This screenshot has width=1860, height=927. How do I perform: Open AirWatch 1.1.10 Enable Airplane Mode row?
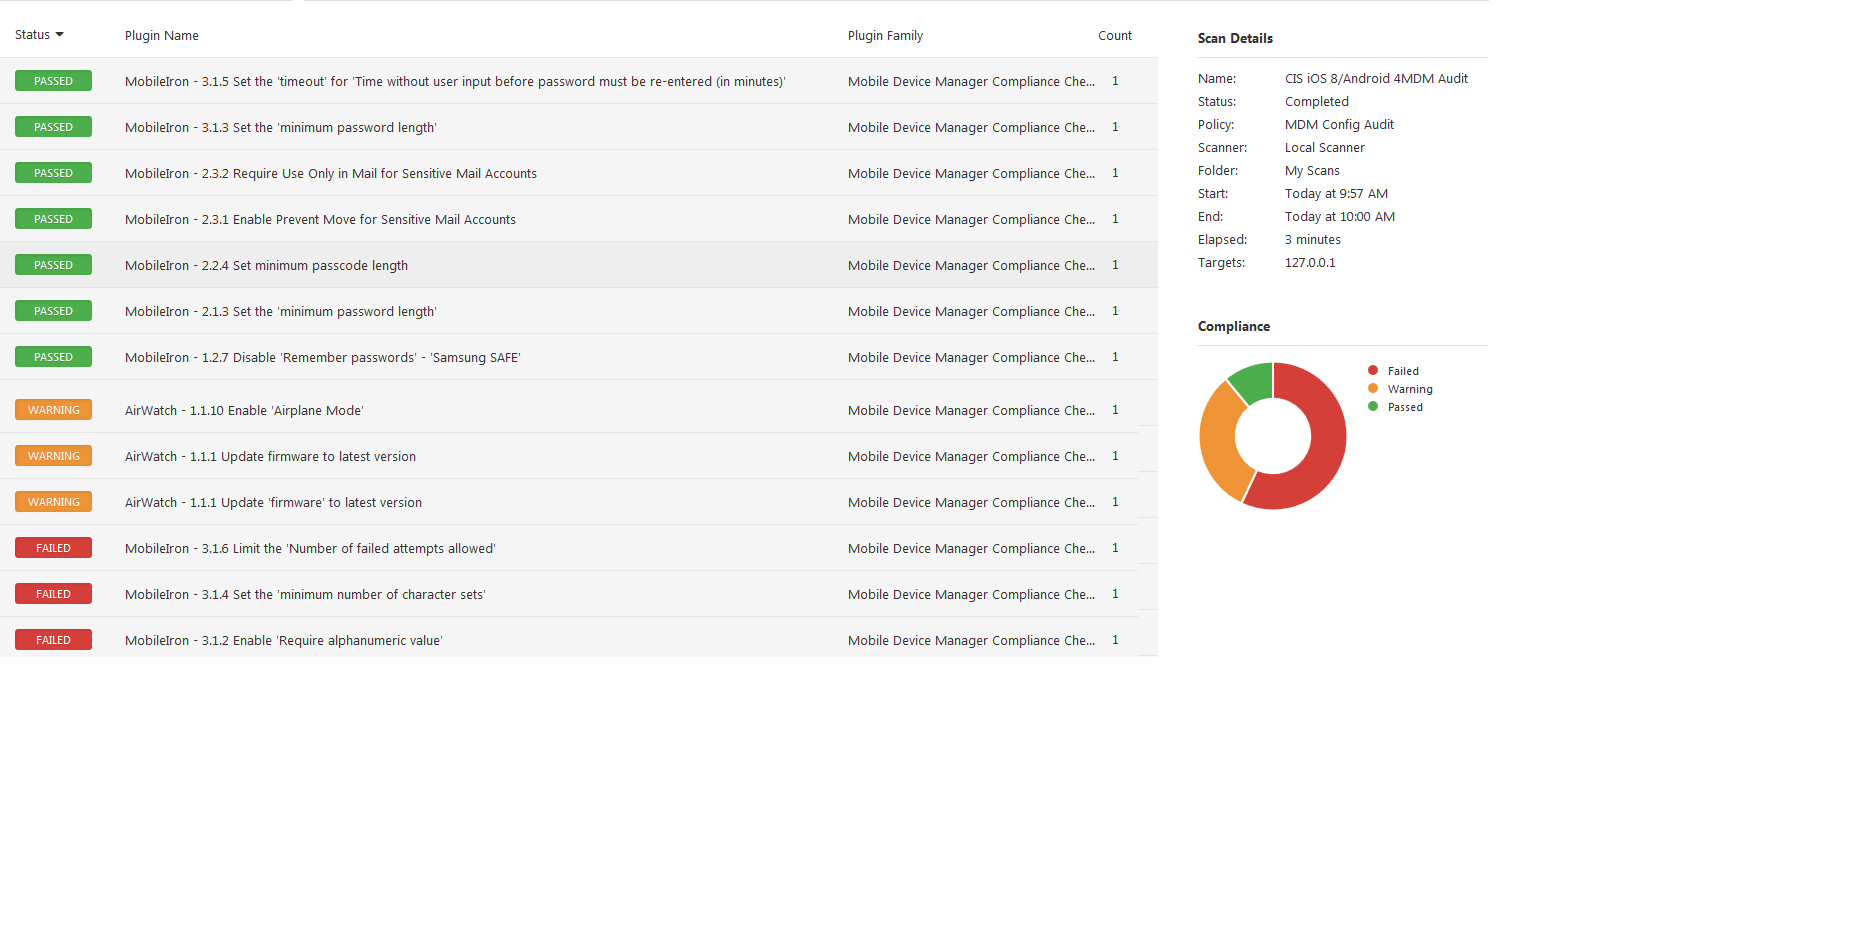pos(579,410)
